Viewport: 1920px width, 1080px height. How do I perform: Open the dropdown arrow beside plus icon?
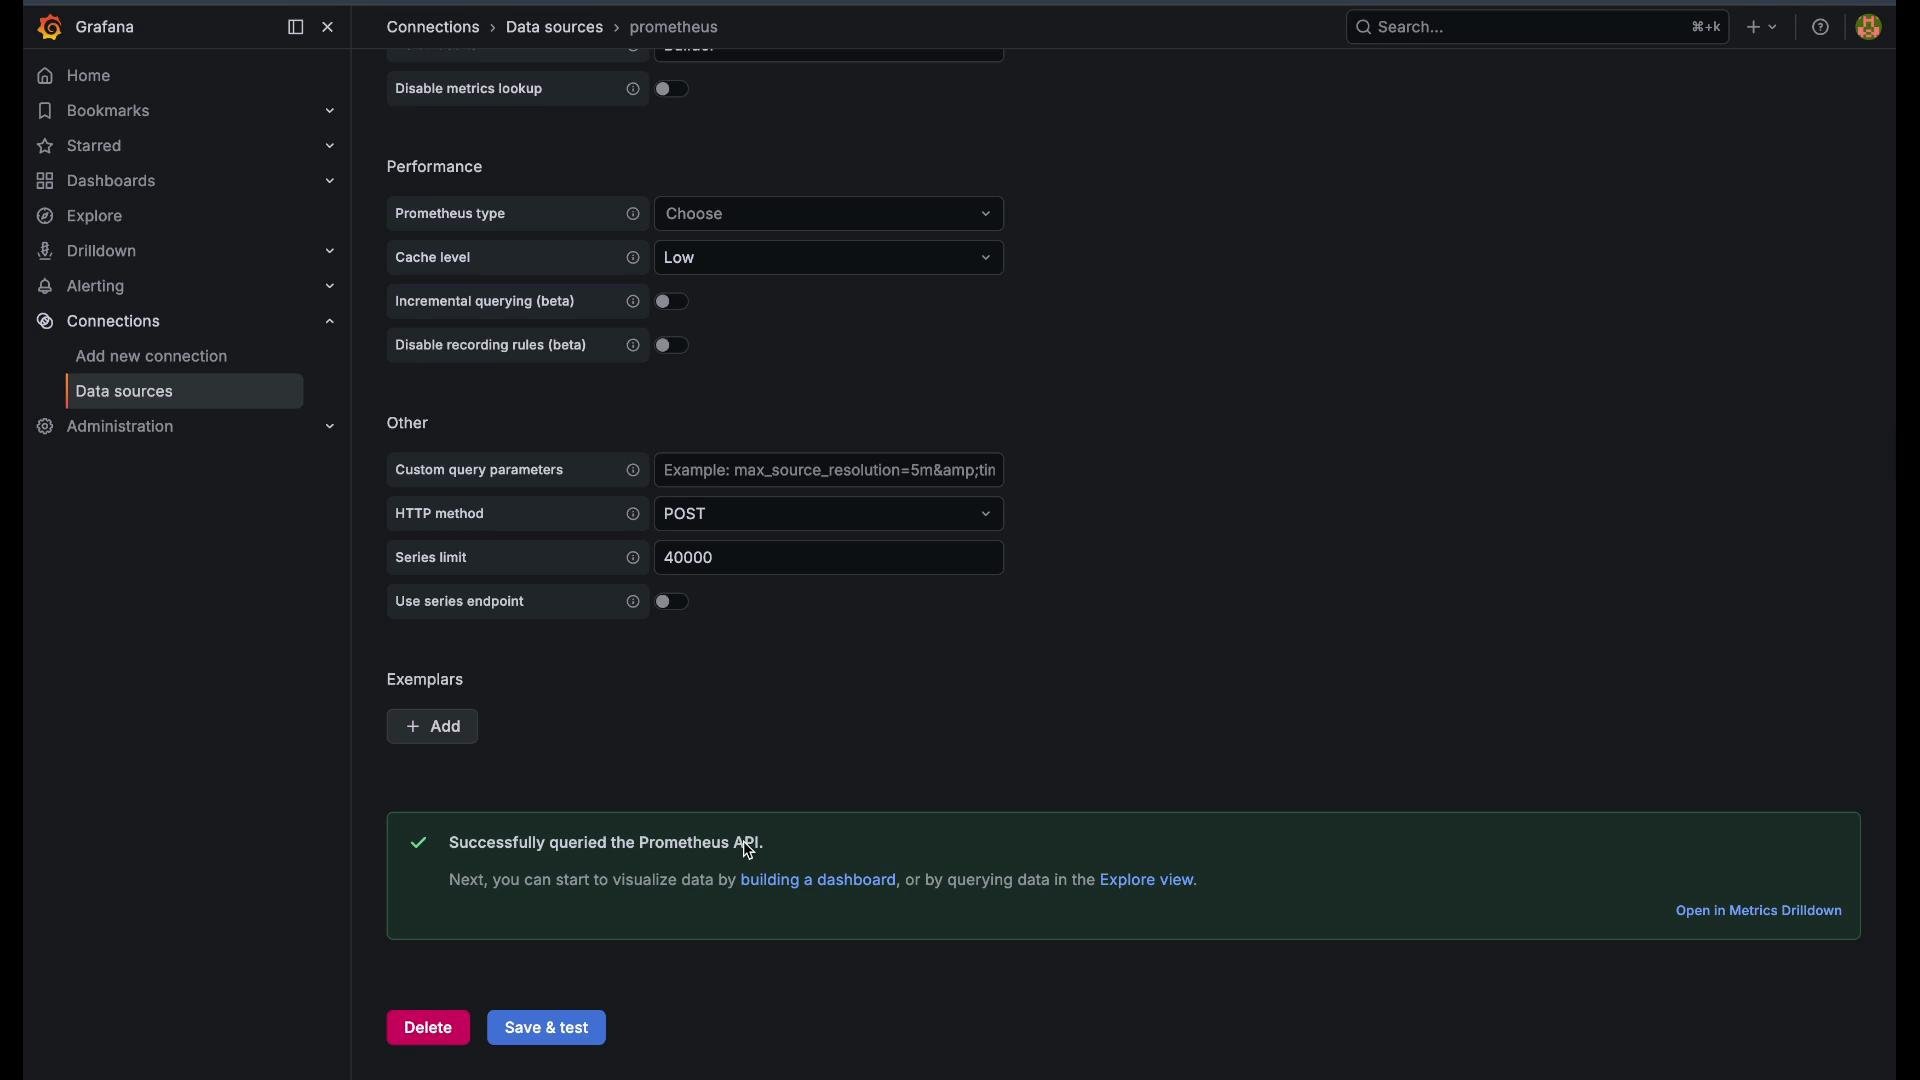point(1774,28)
